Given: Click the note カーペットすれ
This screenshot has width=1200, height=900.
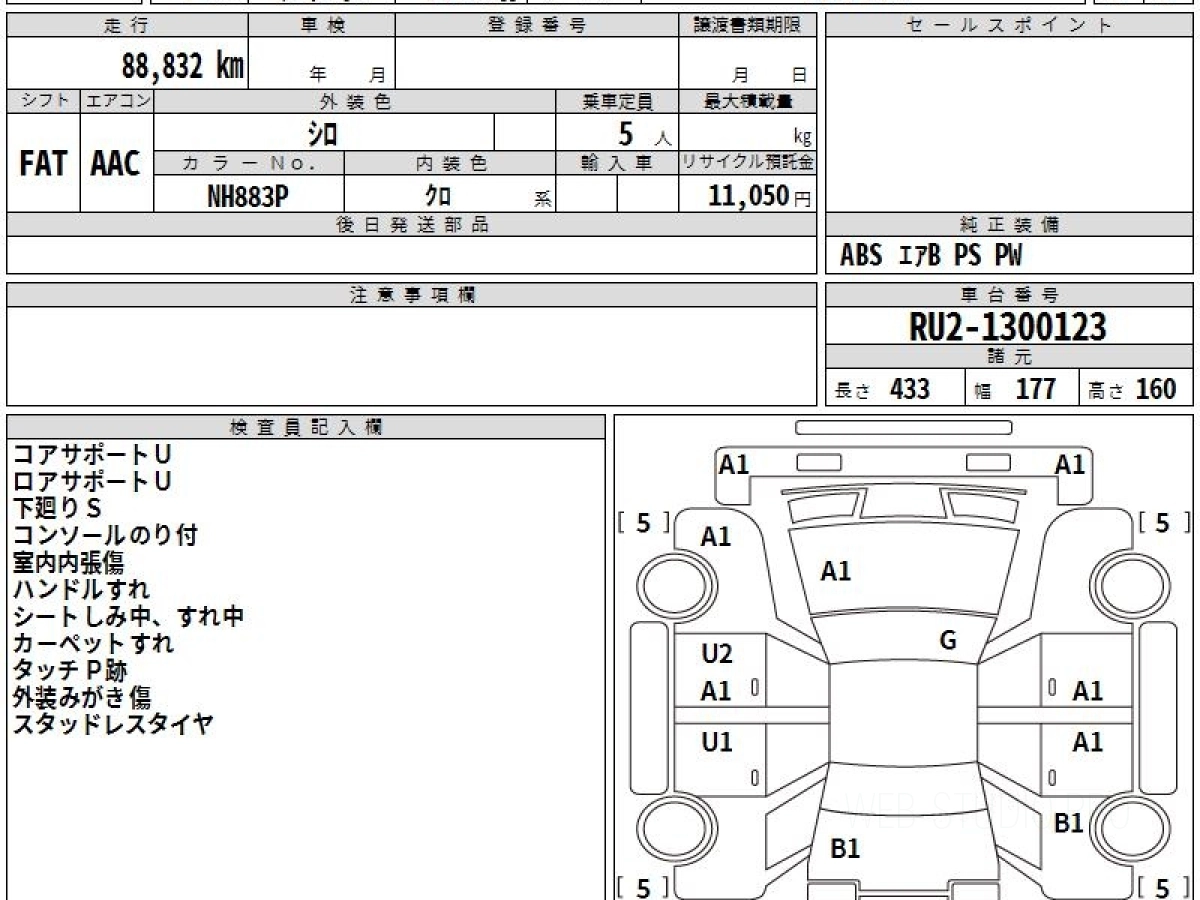Looking at the screenshot, I should coord(93,644).
